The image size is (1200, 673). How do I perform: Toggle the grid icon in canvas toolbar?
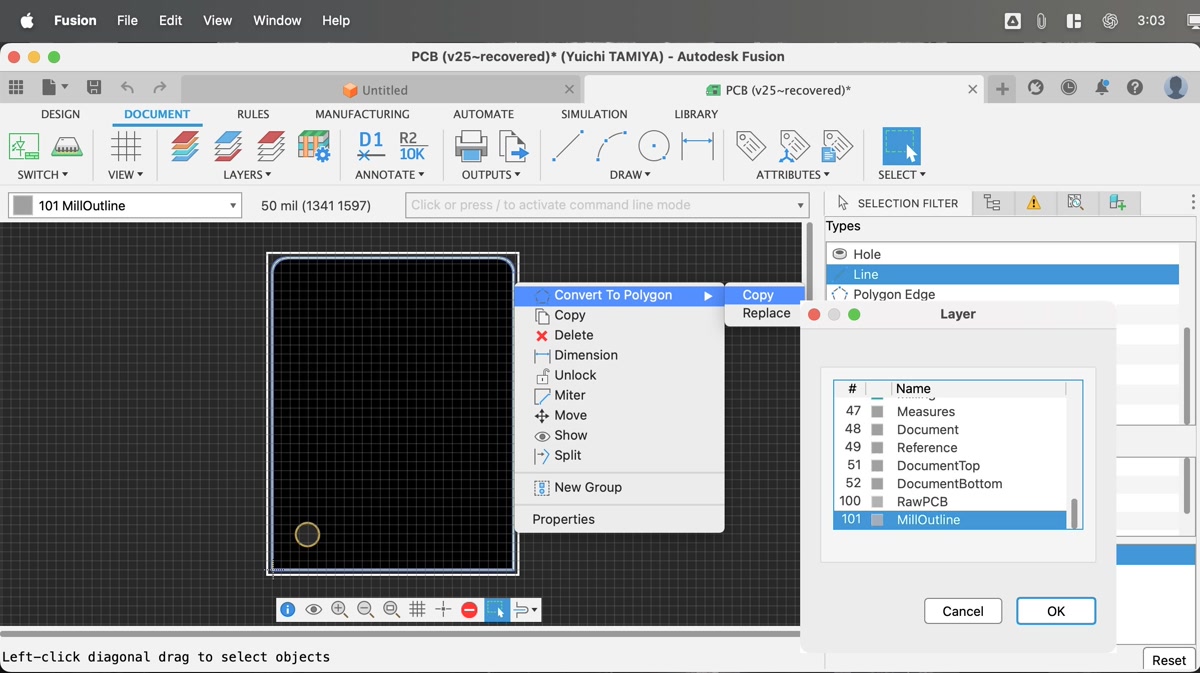pyautogui.click(x=418, y=609)
